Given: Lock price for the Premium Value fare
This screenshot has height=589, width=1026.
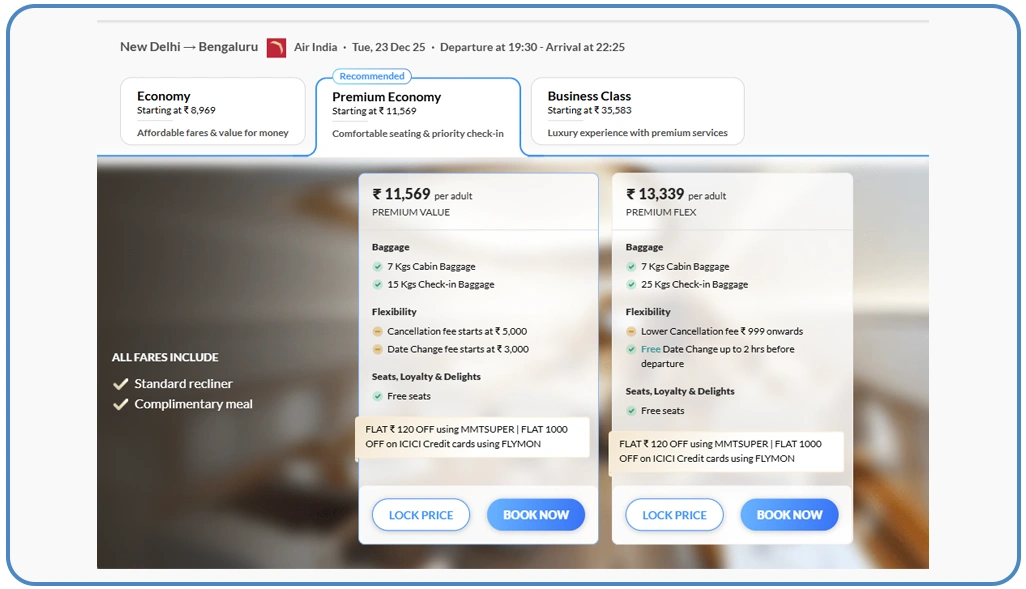Looking at the screenshot, I should pos(421,515).
